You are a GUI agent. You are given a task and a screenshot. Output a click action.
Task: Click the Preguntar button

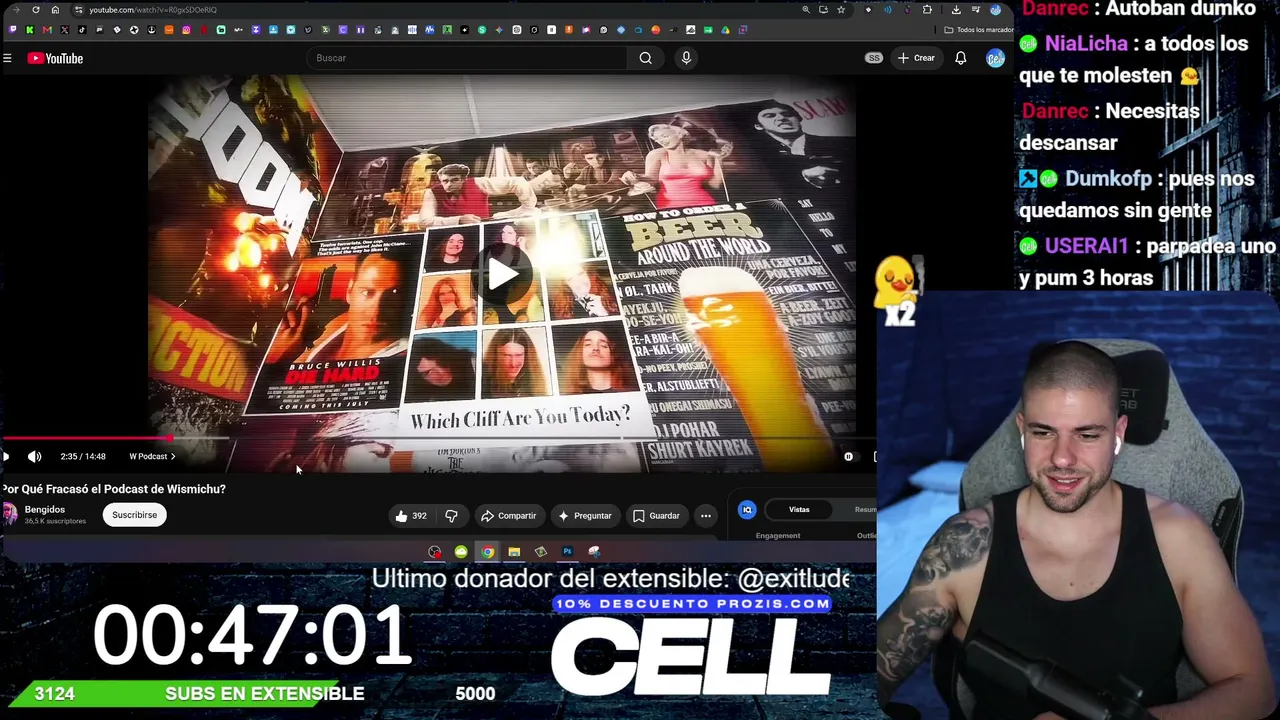[585, 516]
